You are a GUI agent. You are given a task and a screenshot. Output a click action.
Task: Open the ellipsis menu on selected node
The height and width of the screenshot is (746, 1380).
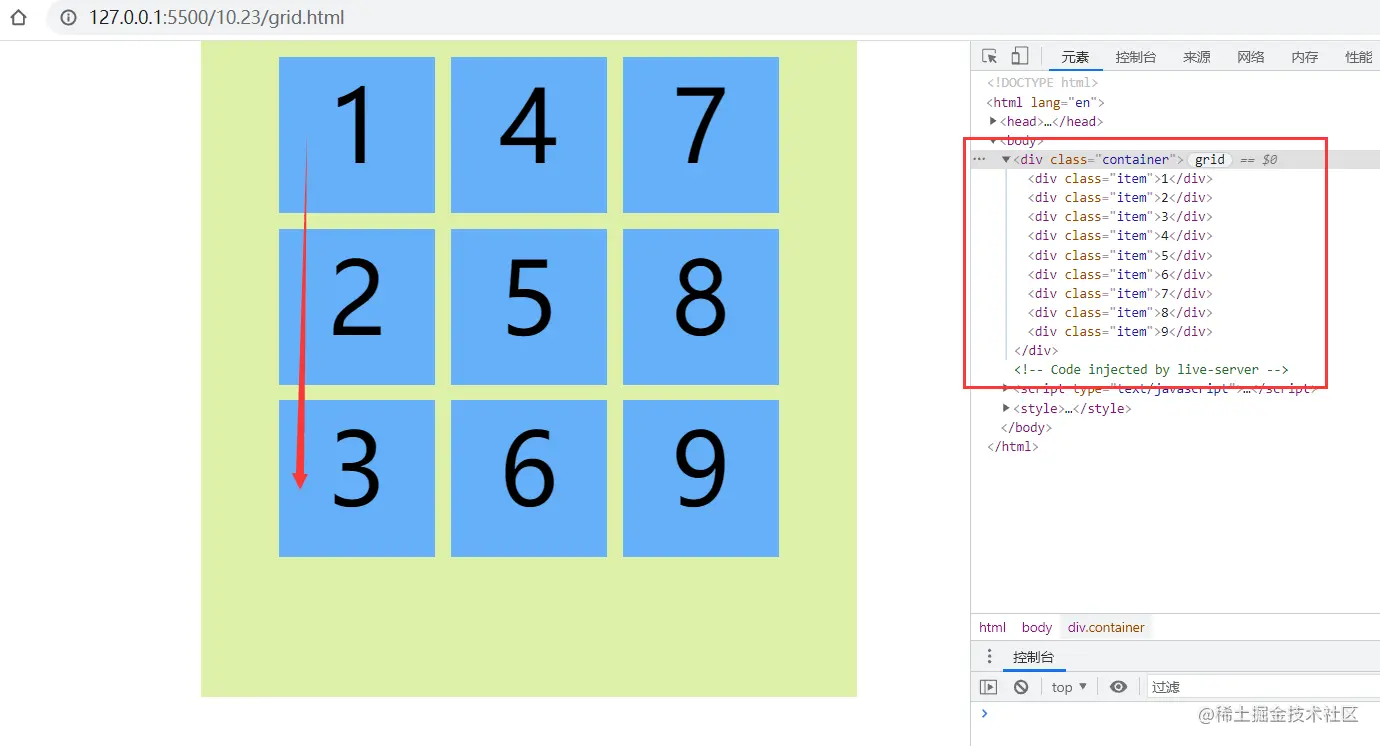coord(980,159)
